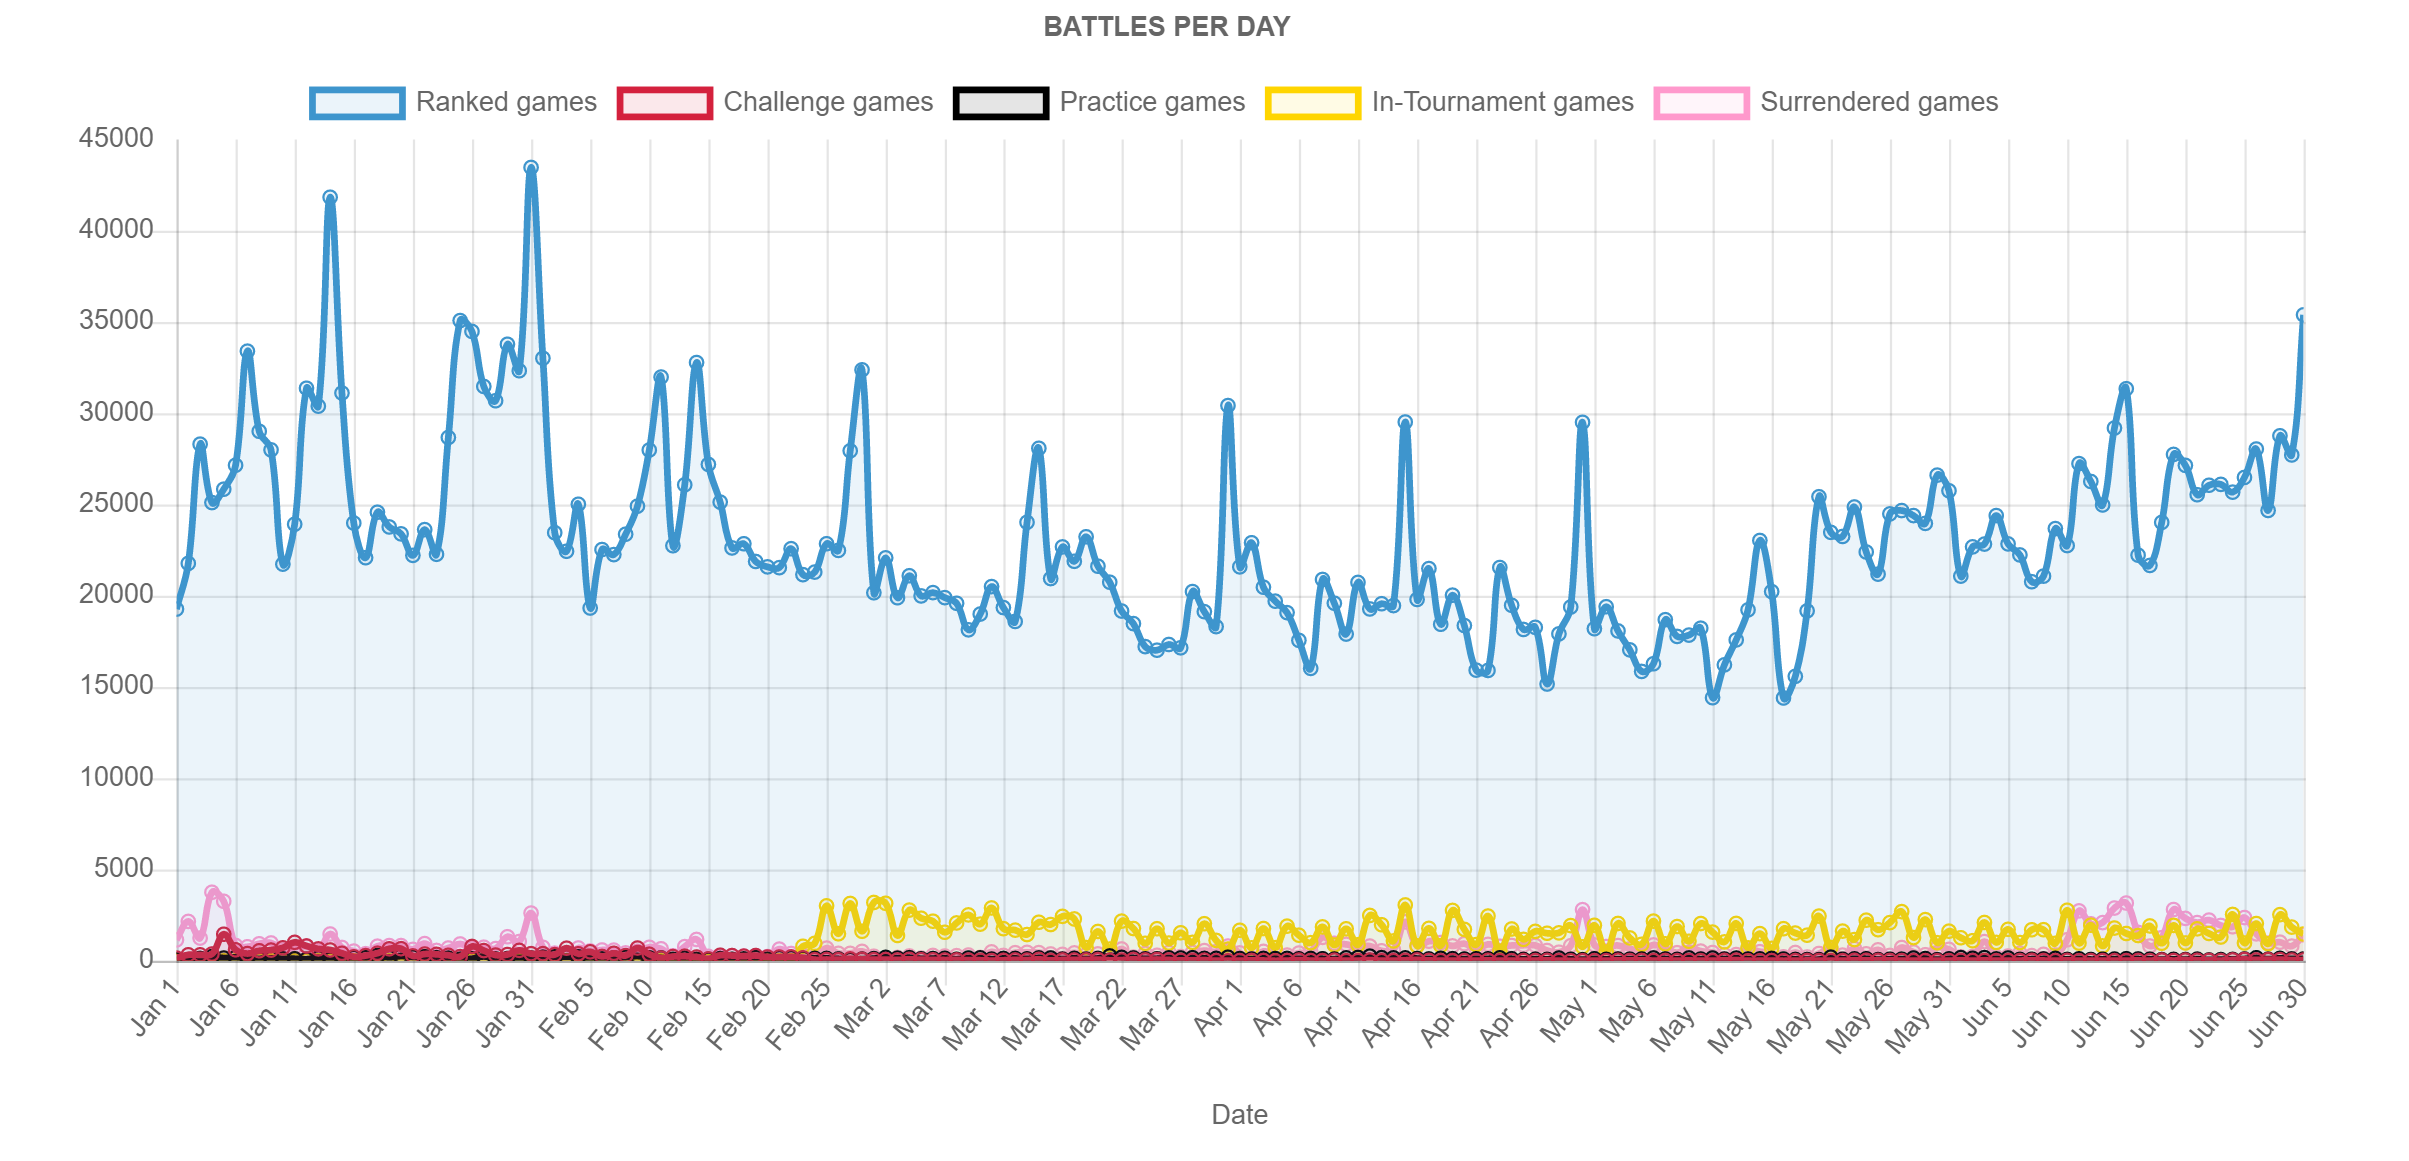This screenshot has height=1161, width=2409.
Task: Click the Jun 15 x-axis label
Action: click(x=2102, y=1012)
